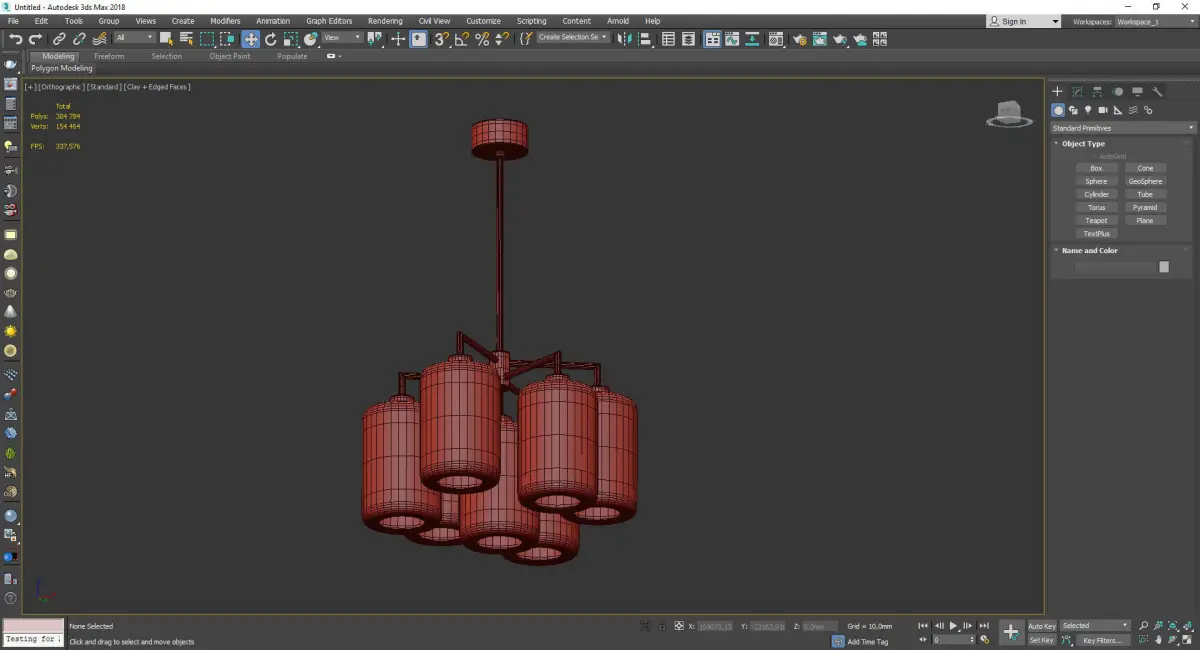1200x650 pixels.
Task: Click the Undo arrow icon
Action: click(15, 39)
